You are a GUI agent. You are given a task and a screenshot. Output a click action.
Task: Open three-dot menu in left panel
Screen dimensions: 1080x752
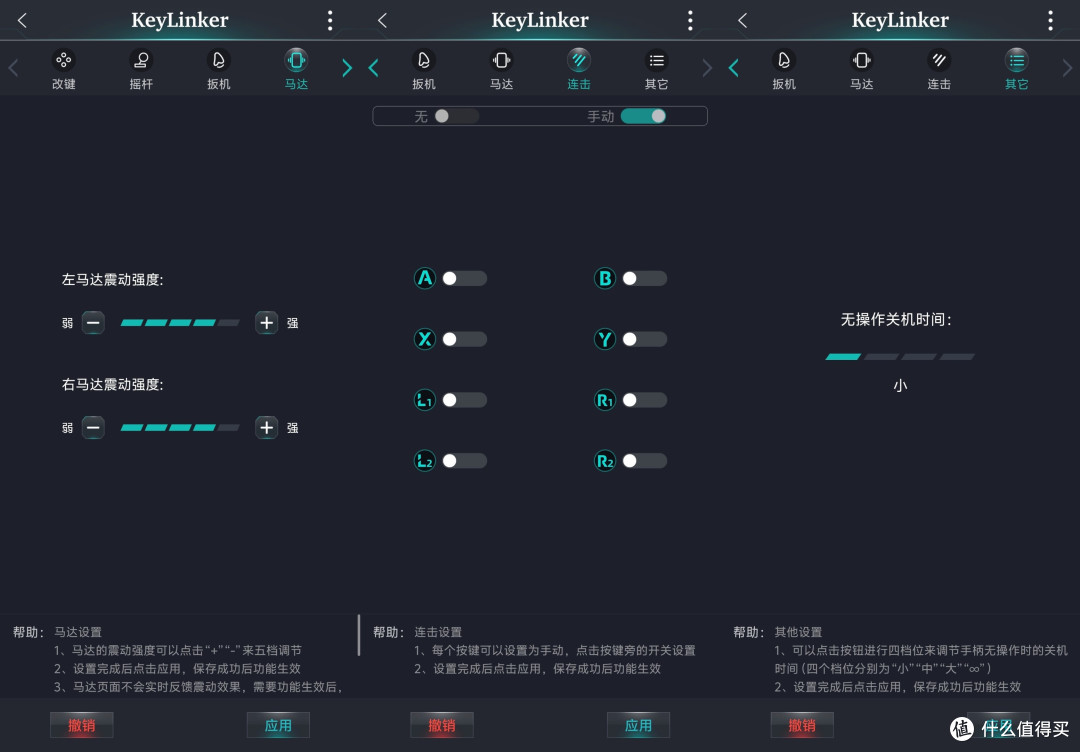(x=330, y=20)
